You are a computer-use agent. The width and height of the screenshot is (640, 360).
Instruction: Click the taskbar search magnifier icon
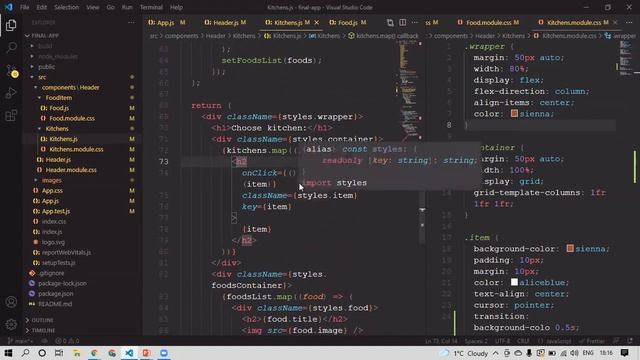coord(25,353)
